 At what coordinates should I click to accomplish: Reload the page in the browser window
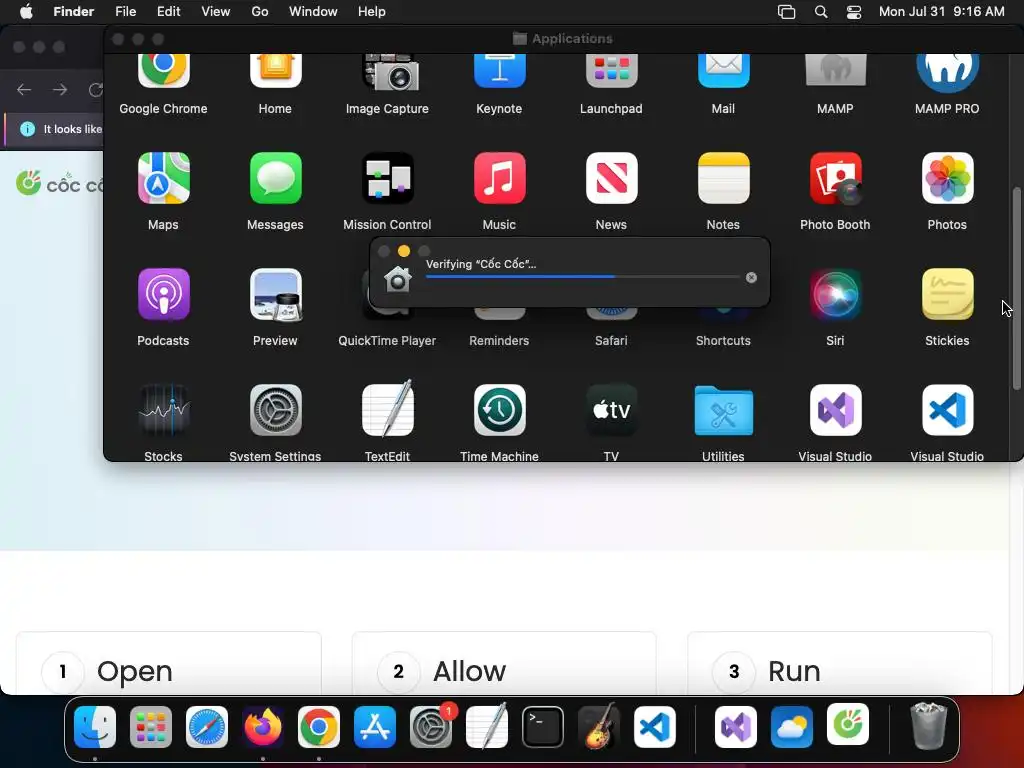coord(96,89)
